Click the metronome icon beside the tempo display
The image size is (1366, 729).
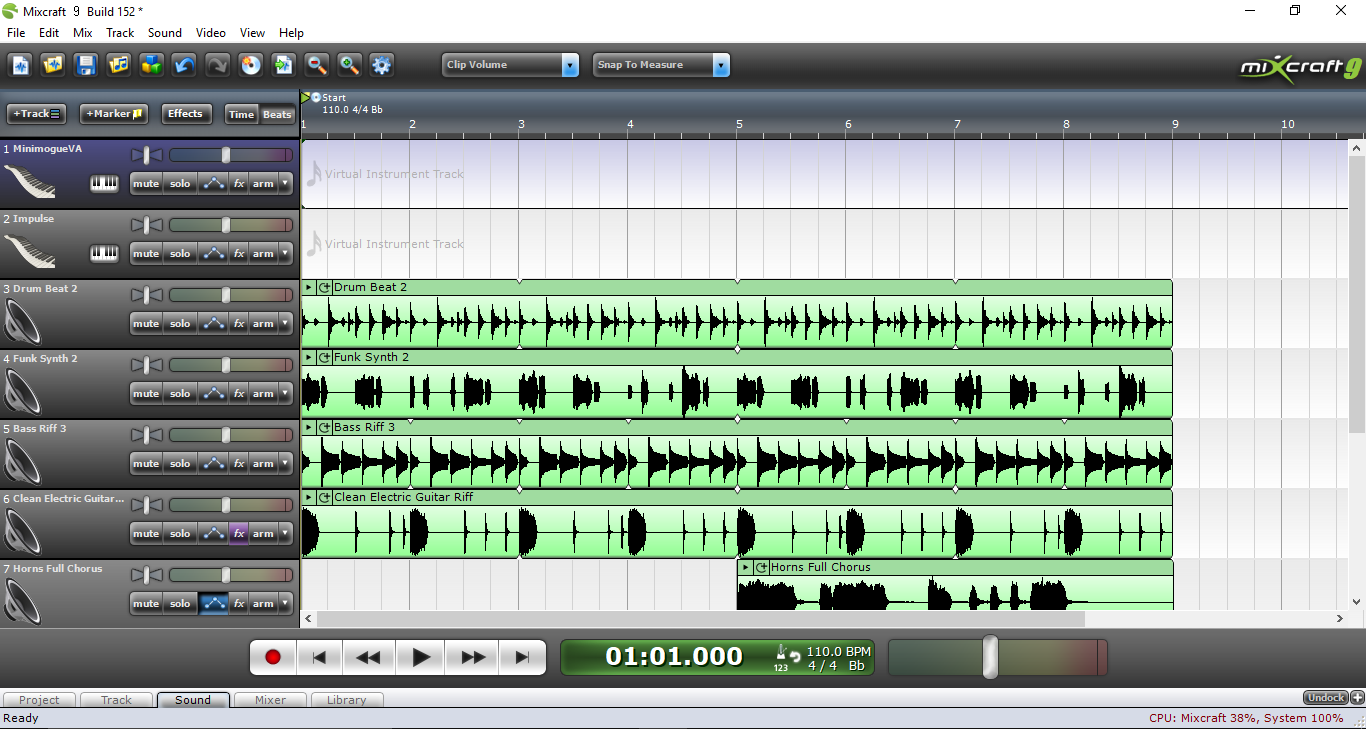click(781, 652)
